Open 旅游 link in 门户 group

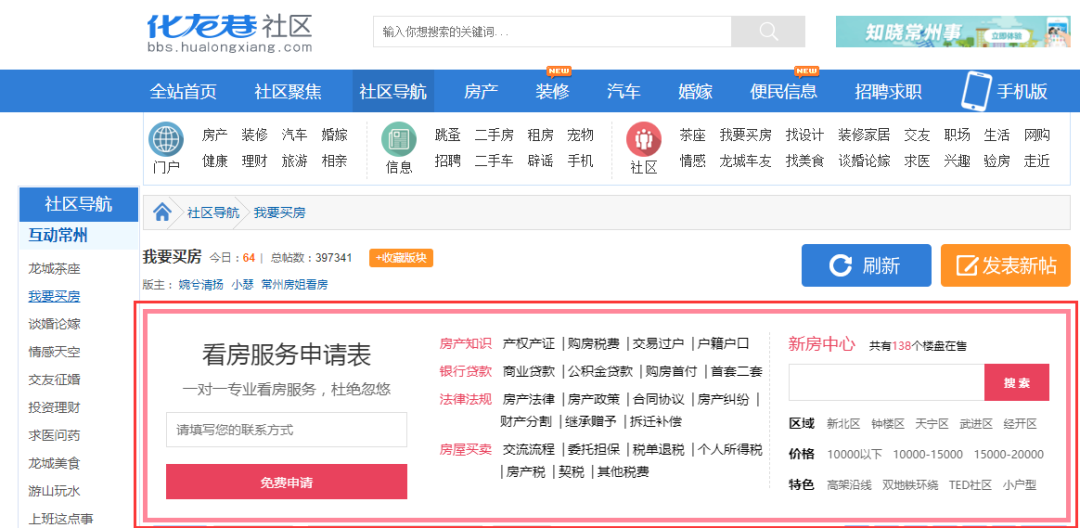[294, 161]
